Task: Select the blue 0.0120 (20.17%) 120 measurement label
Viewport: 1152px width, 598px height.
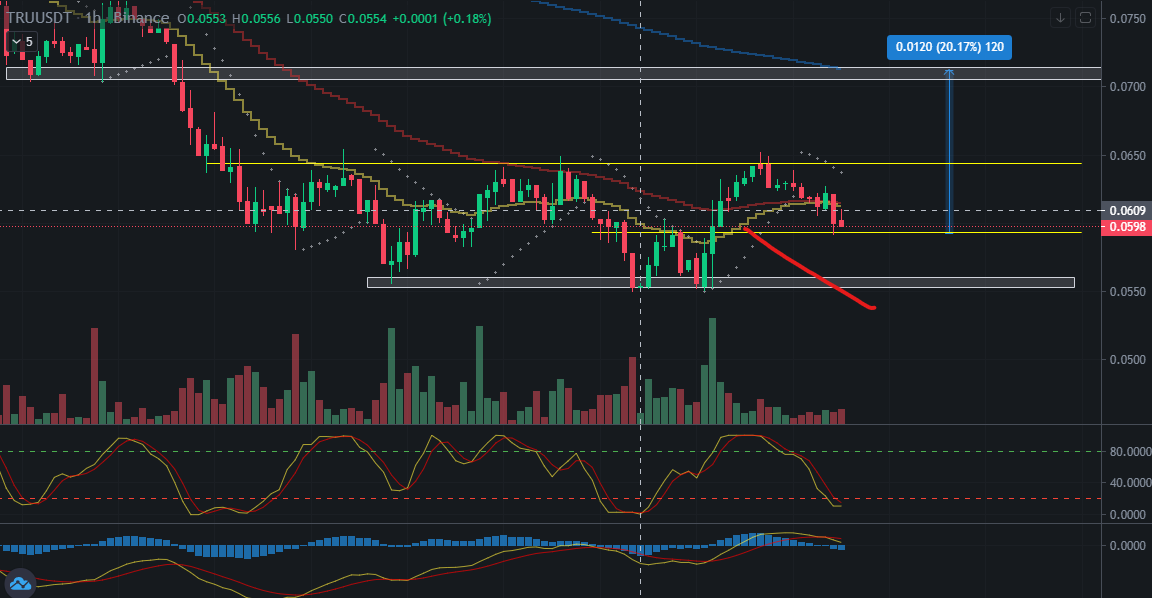Action: click(949, 47)
